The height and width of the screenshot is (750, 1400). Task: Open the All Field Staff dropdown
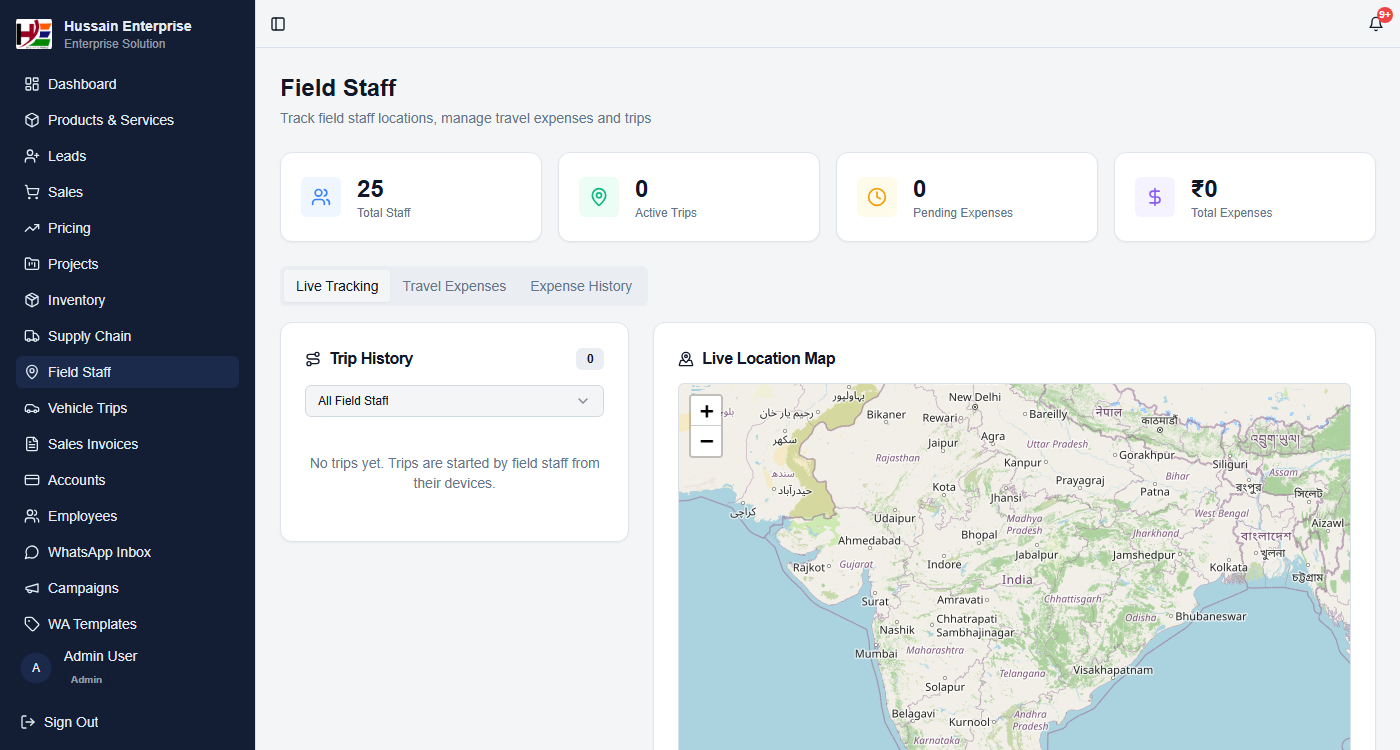454,401
